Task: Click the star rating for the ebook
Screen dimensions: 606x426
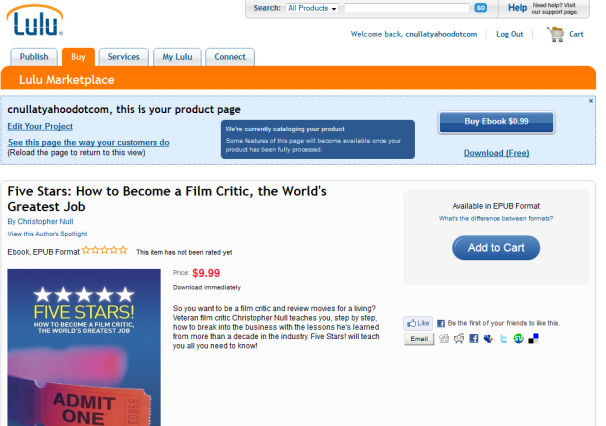Action: click(x=104, y=250)
